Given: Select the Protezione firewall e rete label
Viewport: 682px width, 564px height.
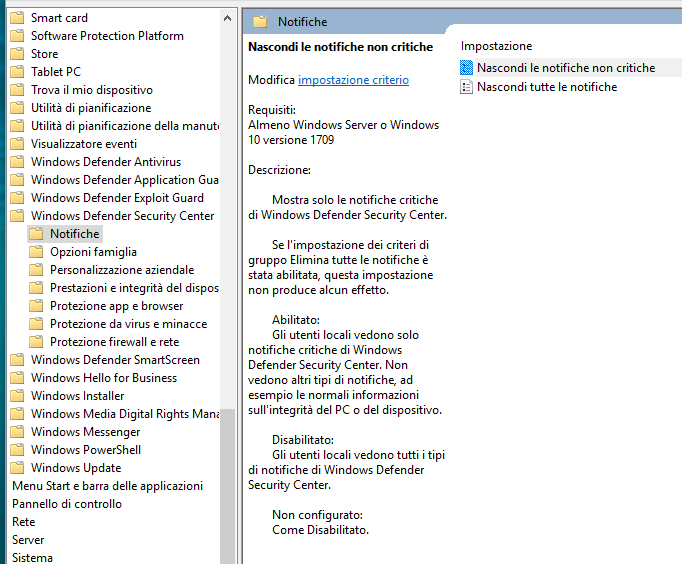Looking at the screenshot, I should [x=114, y=342].
